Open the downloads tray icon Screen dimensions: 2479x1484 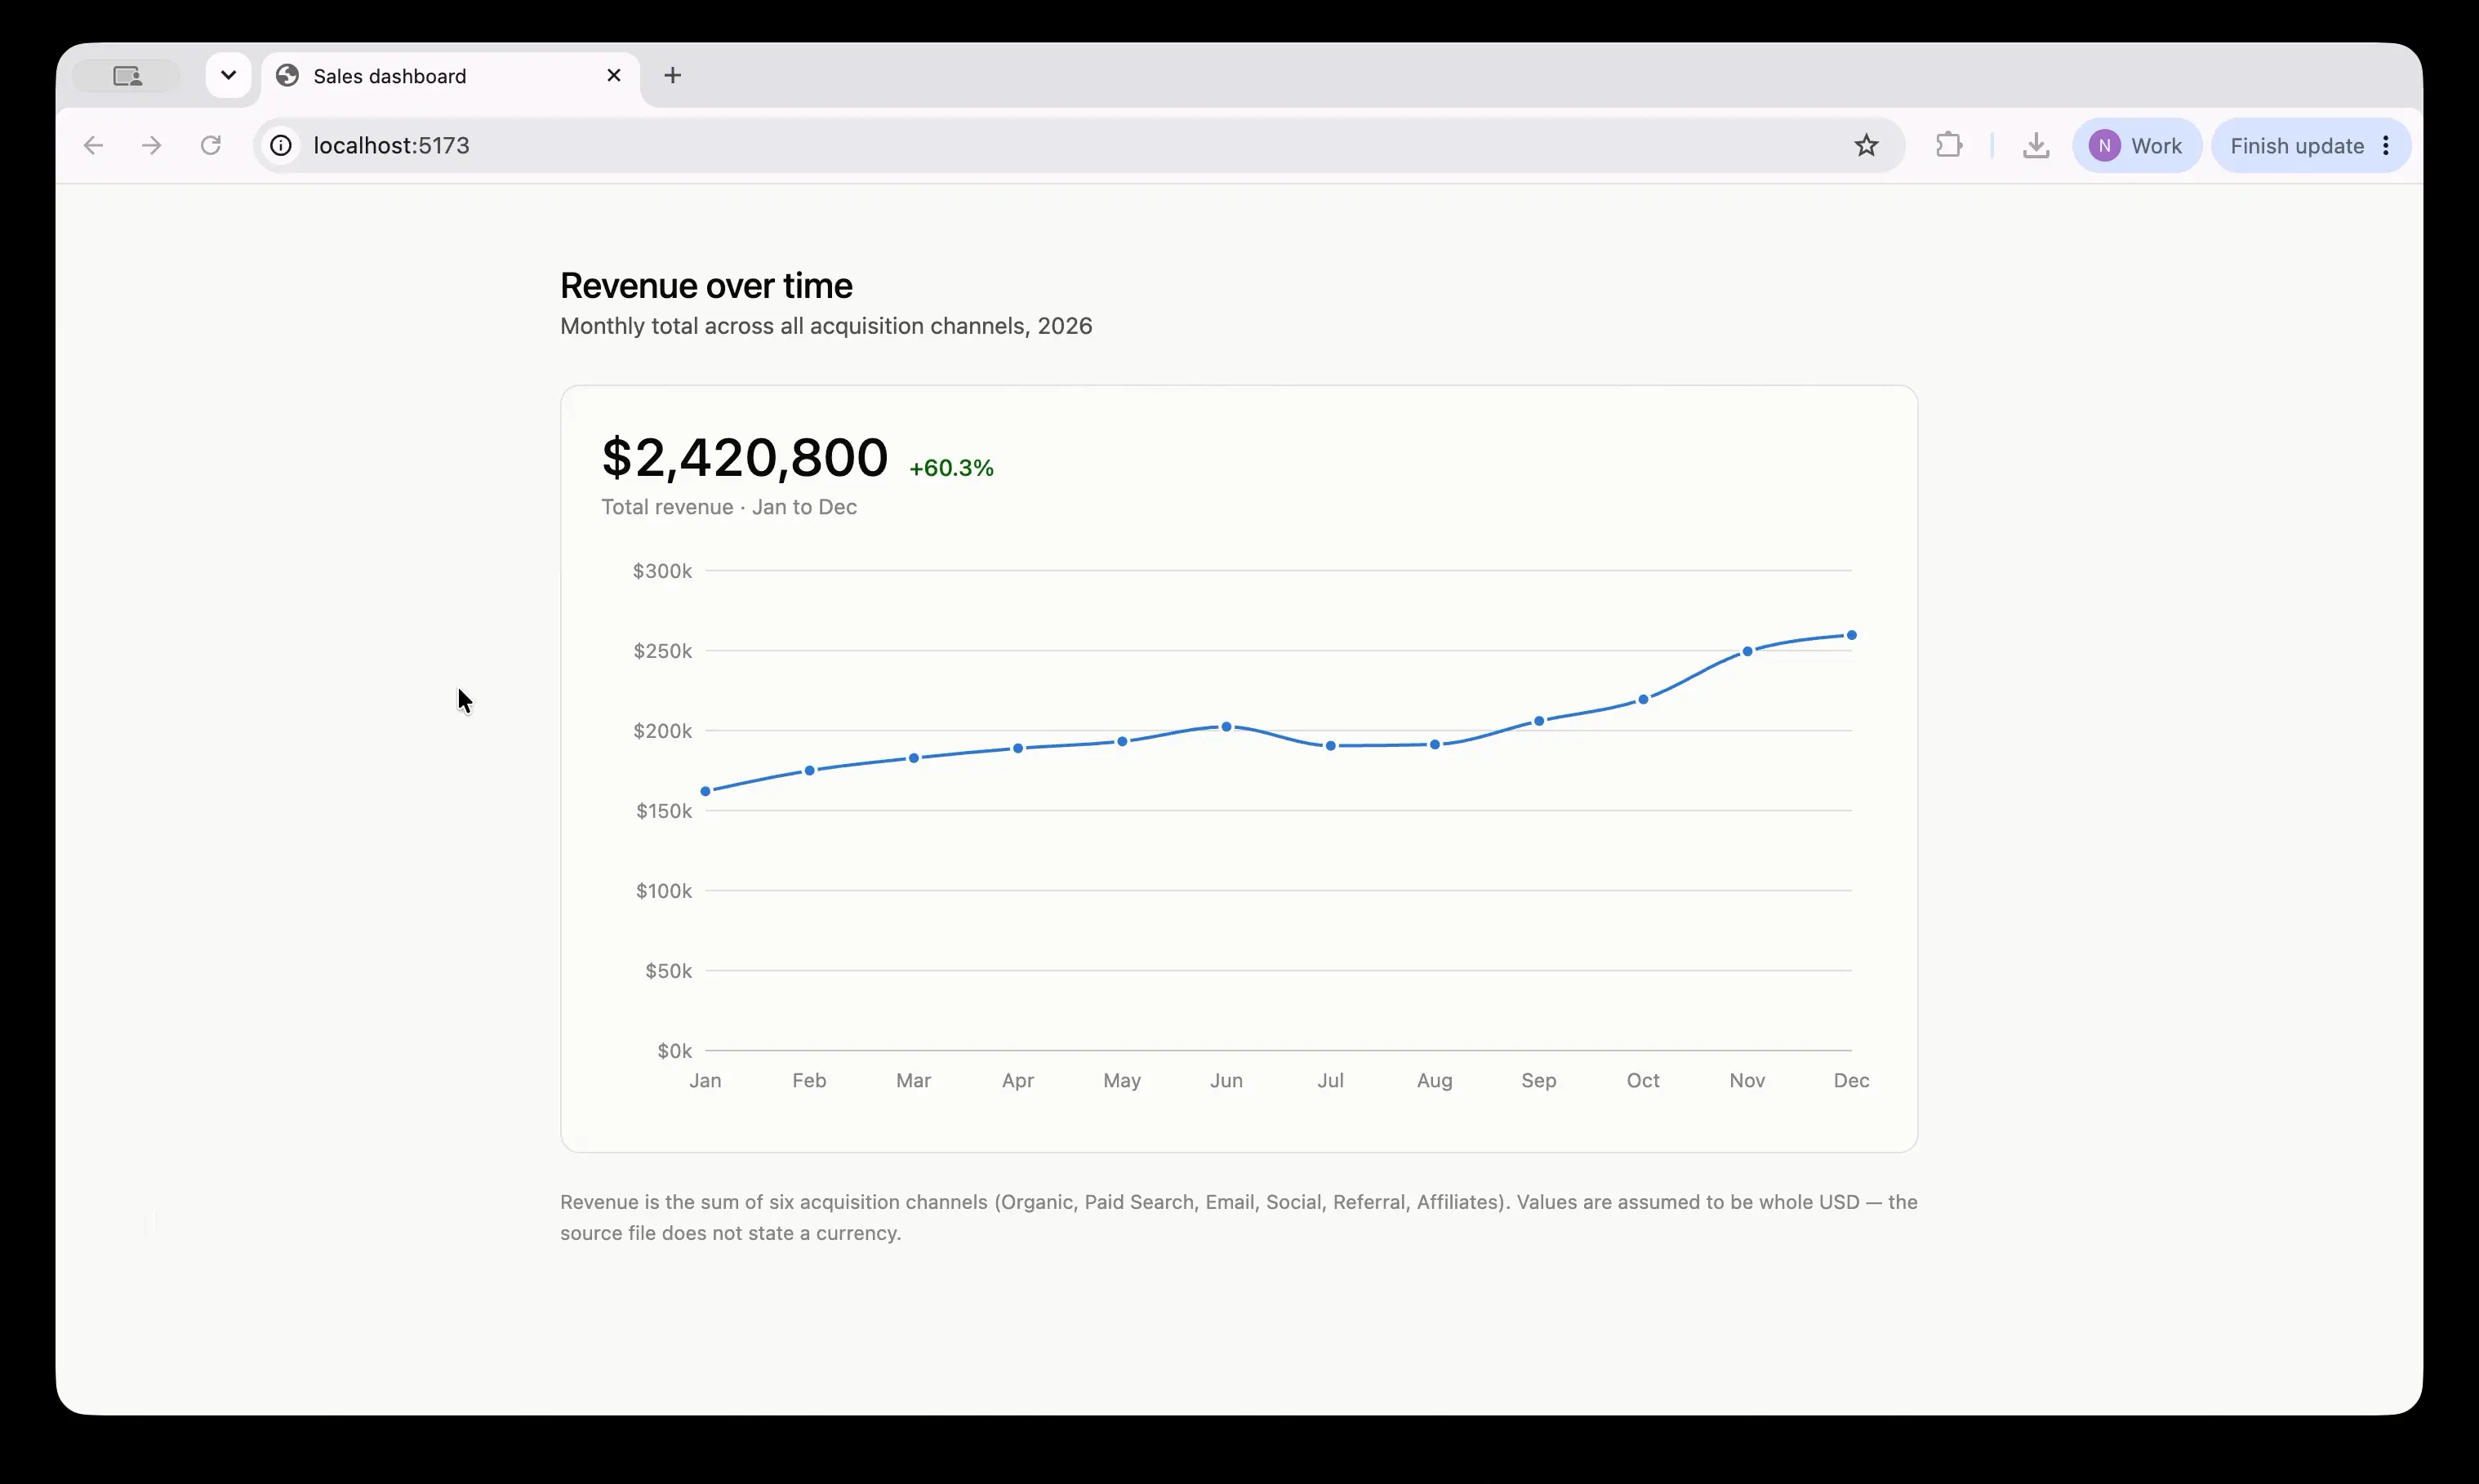click(2036, 146)
